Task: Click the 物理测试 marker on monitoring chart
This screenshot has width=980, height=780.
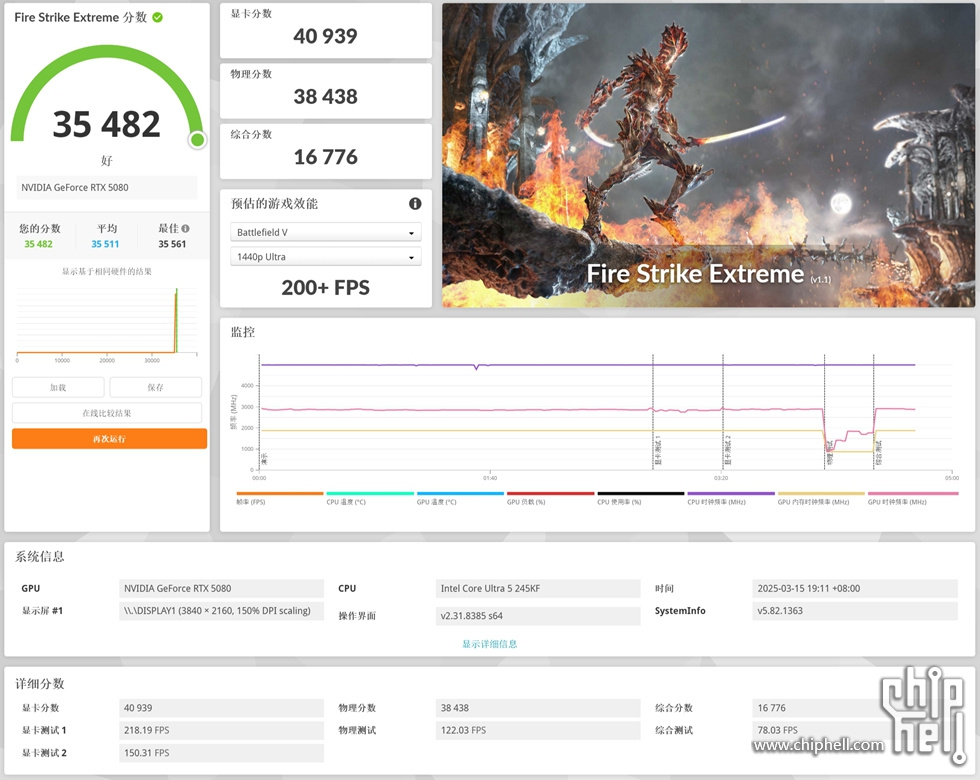Action: (829, 452)
